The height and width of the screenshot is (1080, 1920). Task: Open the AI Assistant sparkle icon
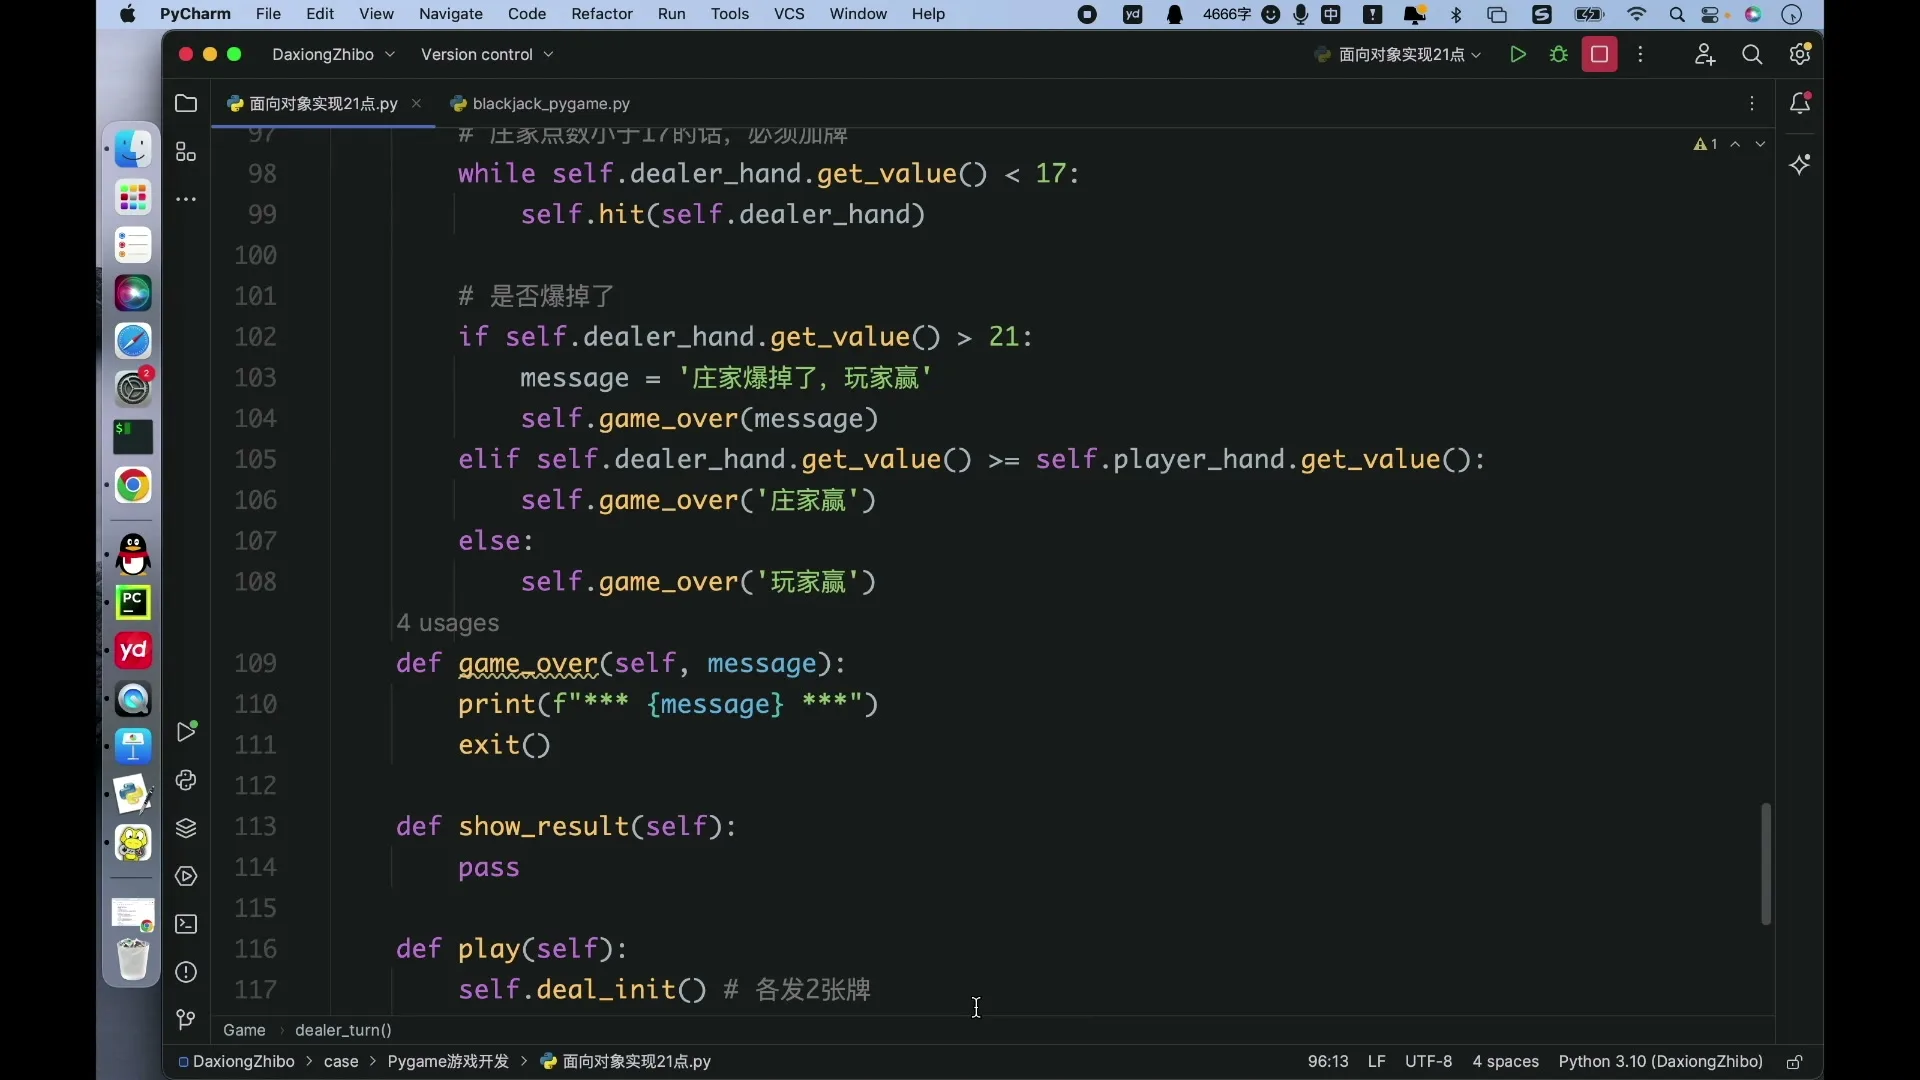1801,164
